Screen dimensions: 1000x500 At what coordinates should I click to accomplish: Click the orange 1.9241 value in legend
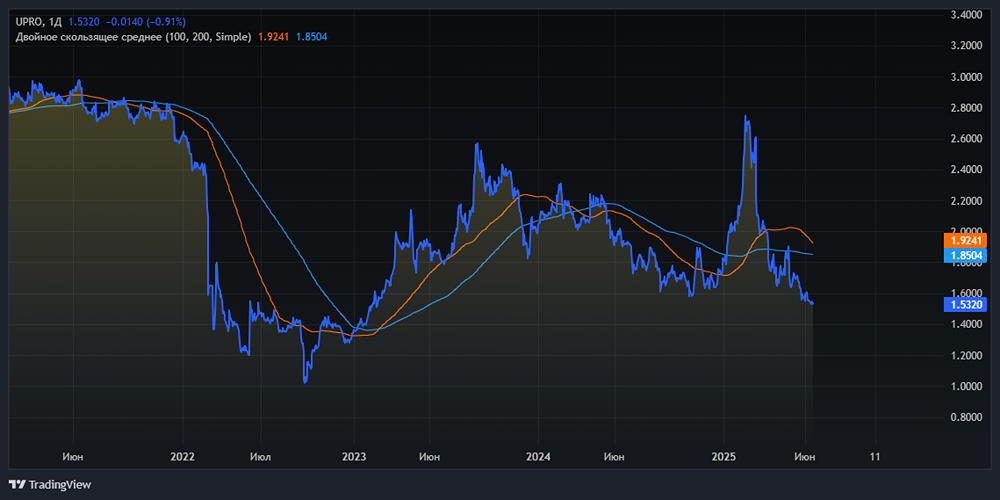tap(274, 37)
